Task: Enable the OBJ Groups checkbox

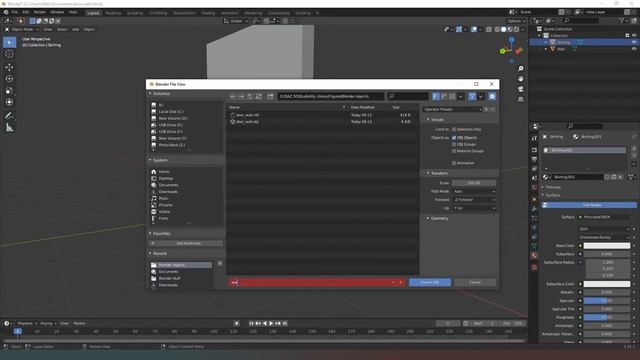Action: (454, 144)
